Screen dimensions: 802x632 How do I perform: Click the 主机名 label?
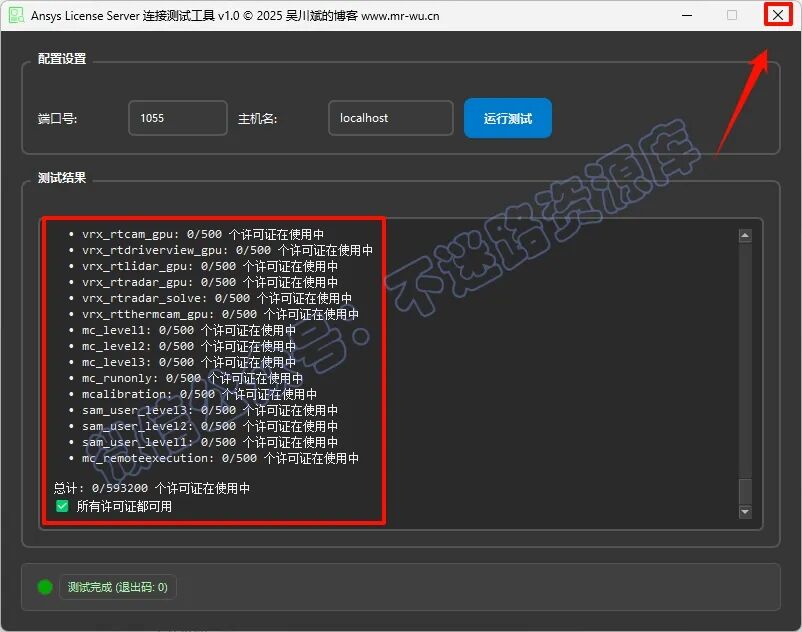(x=257, y=119)
